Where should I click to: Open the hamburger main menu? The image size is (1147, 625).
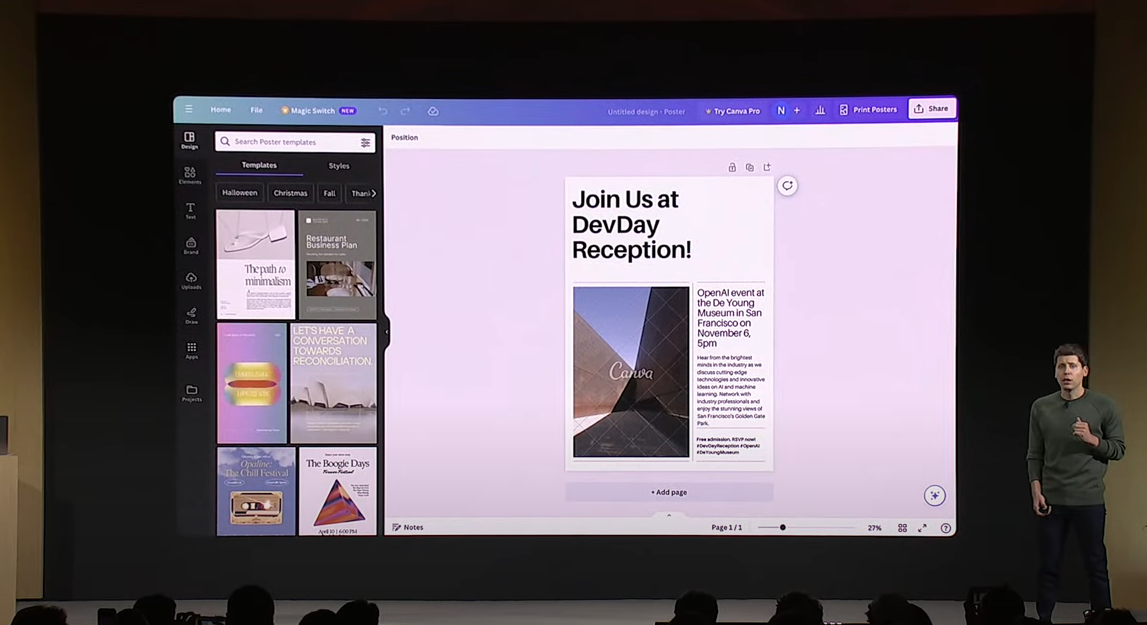tap(188, 110)
